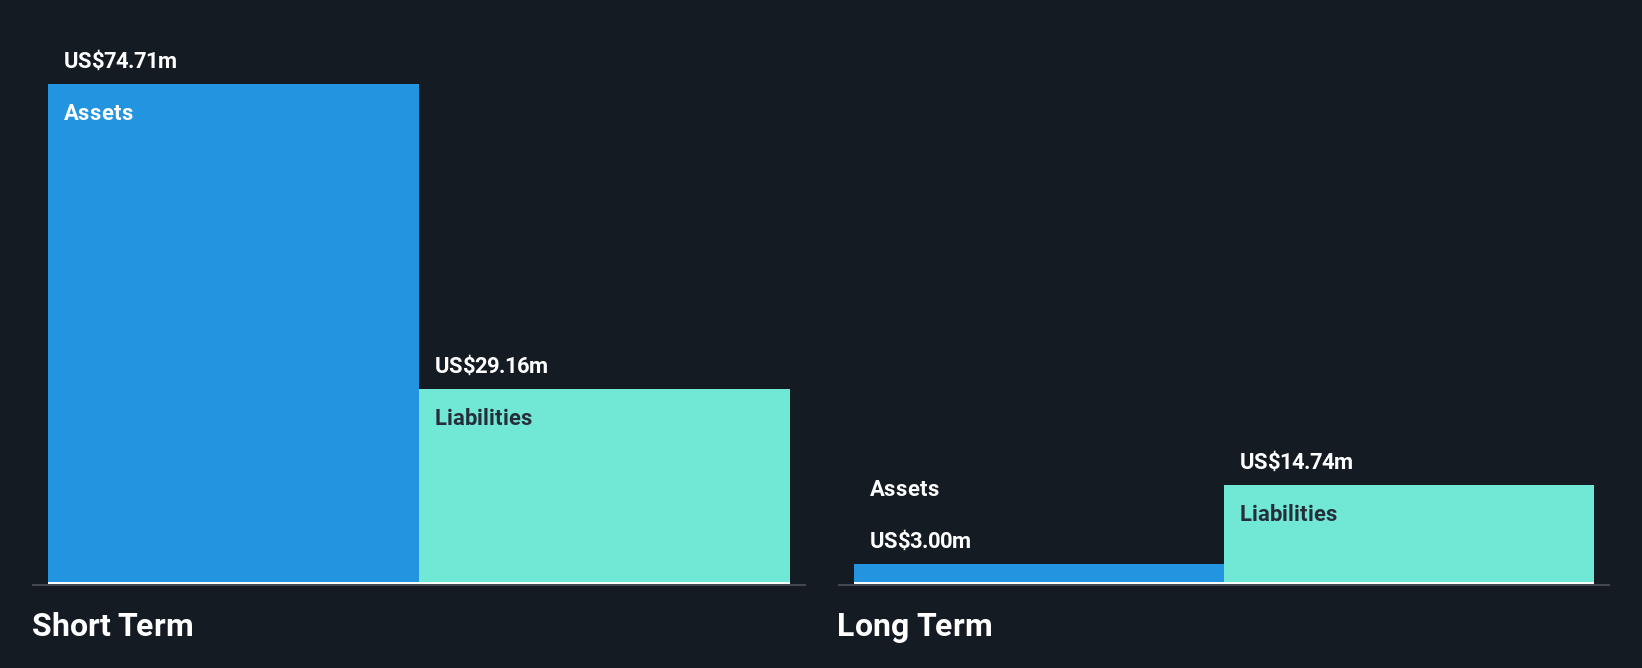Screen dimensions: 1642x668
Task: Click the Liabilities label inside long-term bar
Action: pyautogui.click(x=1288, y=513)
